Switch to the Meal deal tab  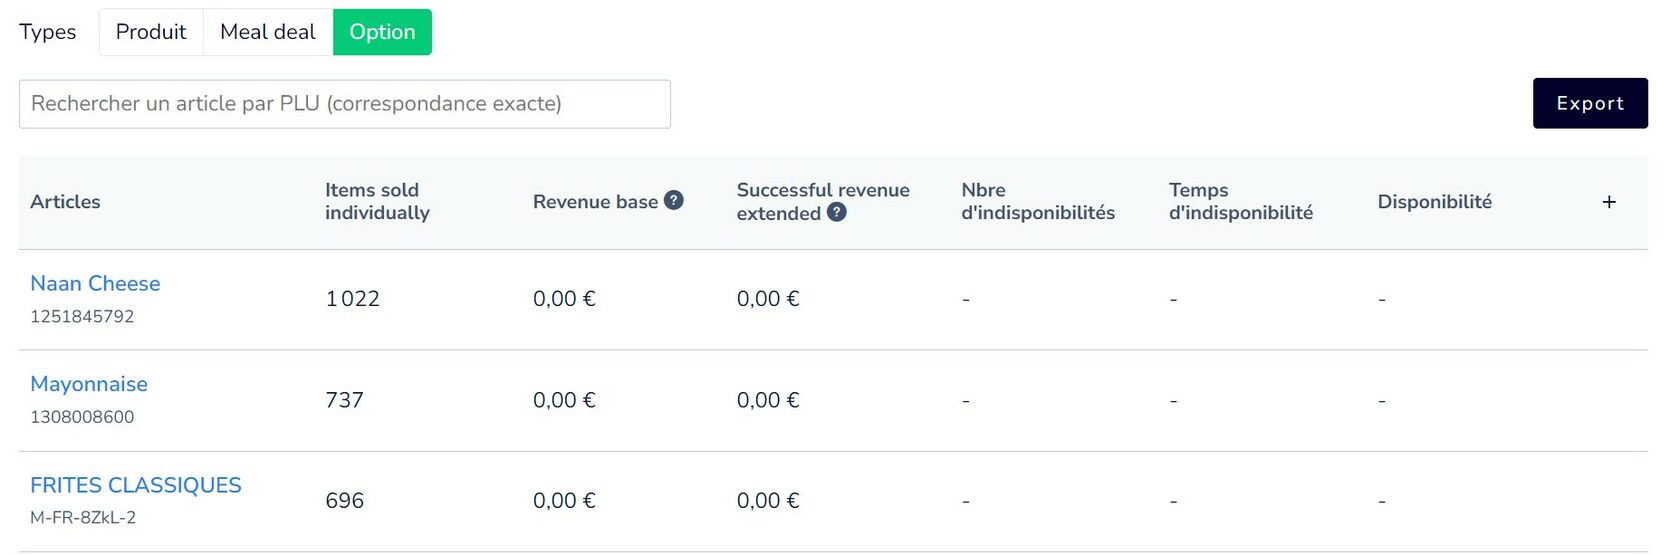click(x=268, y=32)
